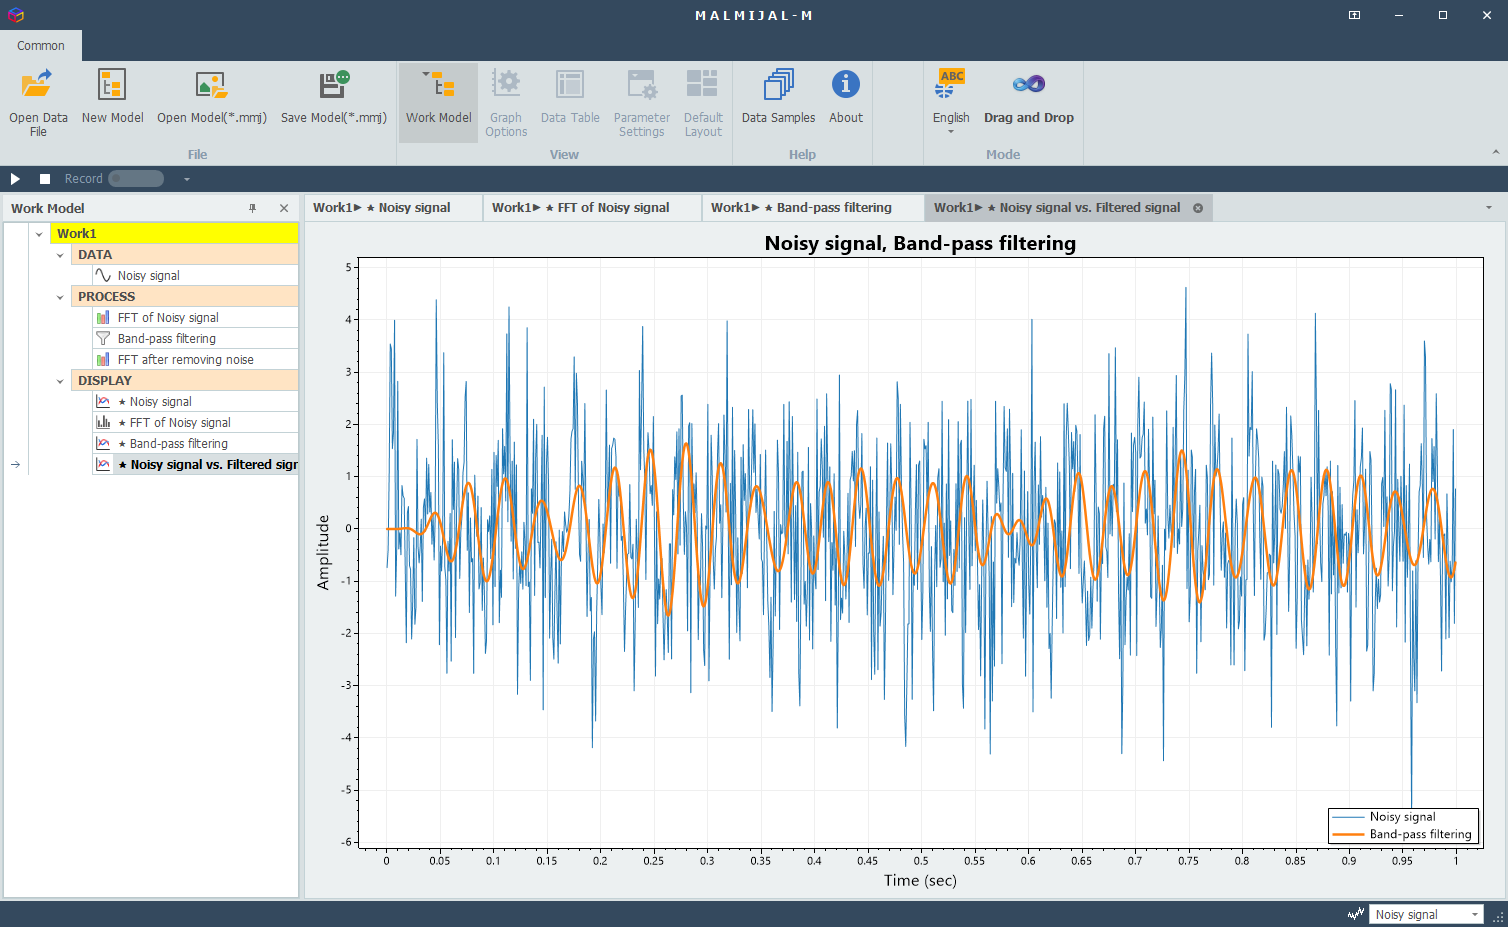Image resolution: width=1508 pixels, height=927 pixels.
Task: Switch to Work1 ★ FFT of Noisy signal tab
Action: click(592, 208)
